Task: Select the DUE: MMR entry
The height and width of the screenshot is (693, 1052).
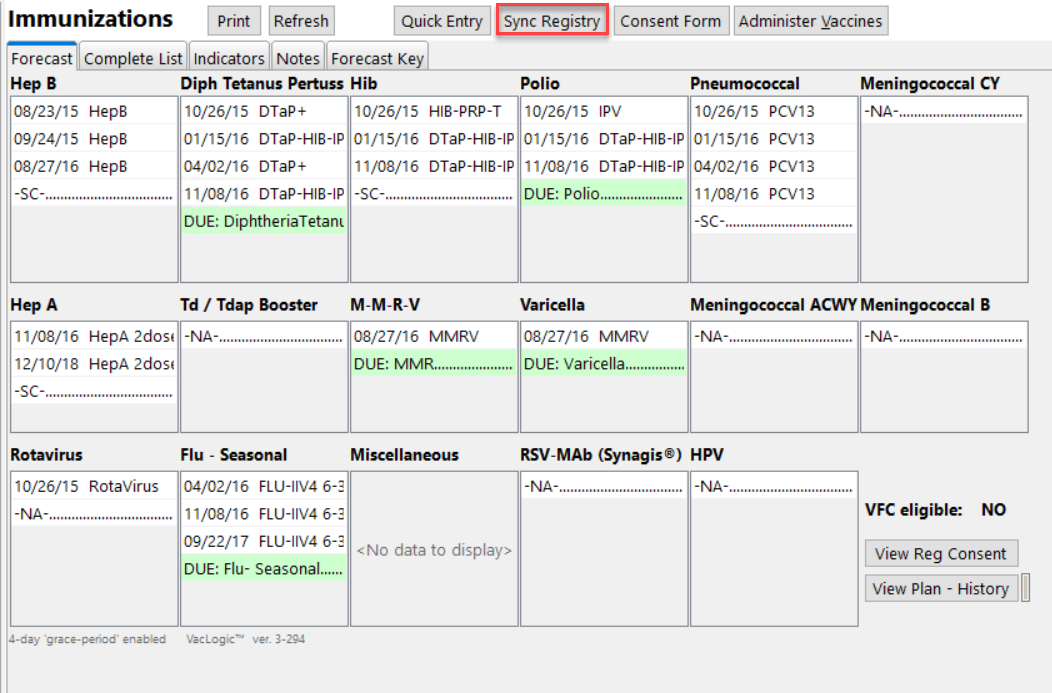Action: pos(433,364)
